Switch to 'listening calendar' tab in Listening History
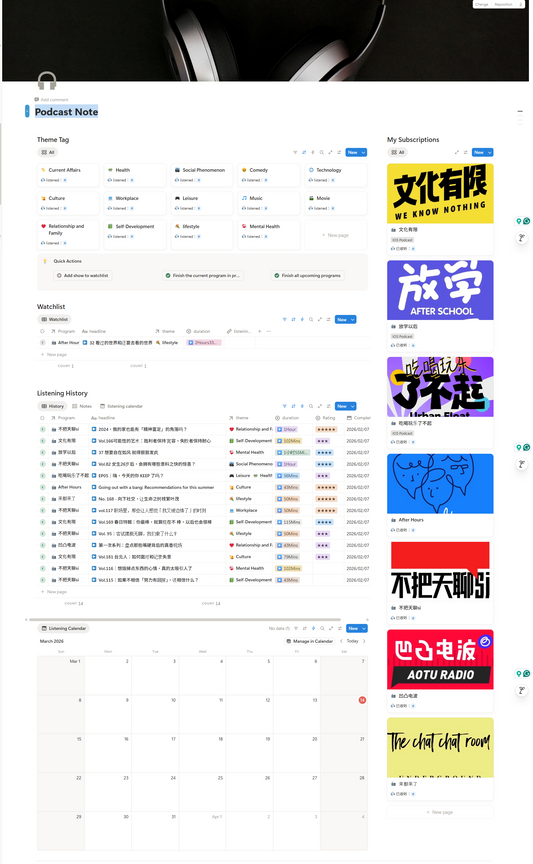Screen dimensions: 533x864 click(x=121, y=406)
